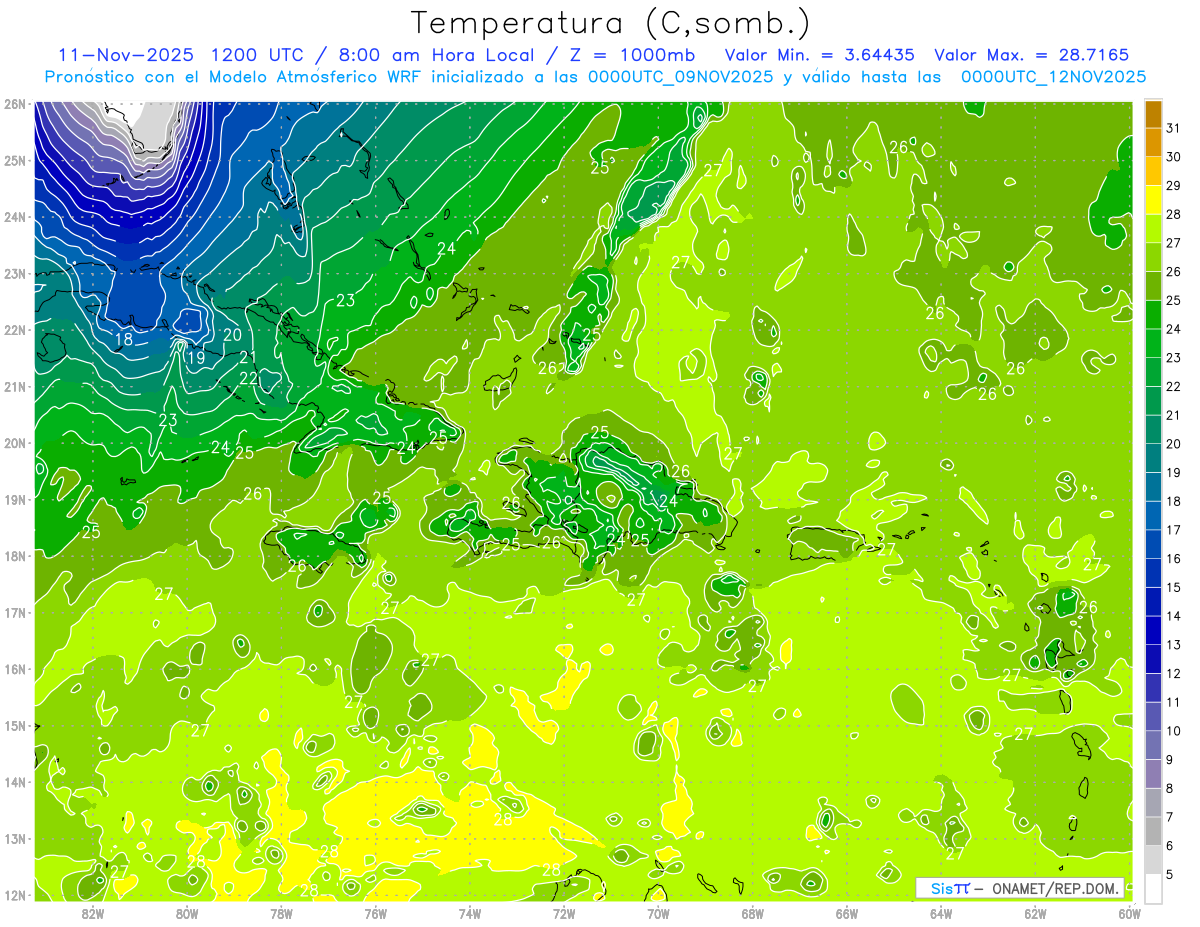The image size is (1200, 927).
Task: Click the ONAMET/REP.DOM. credit text
Action: point(1054,888)
